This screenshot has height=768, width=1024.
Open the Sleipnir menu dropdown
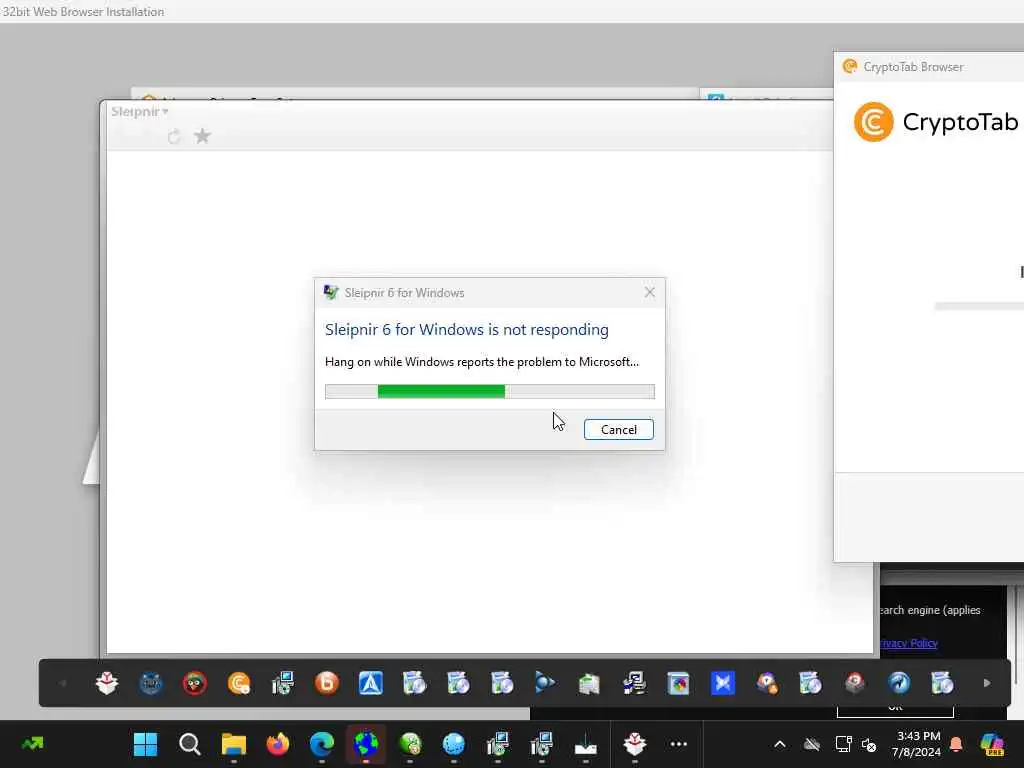click(x=140, y=112)
